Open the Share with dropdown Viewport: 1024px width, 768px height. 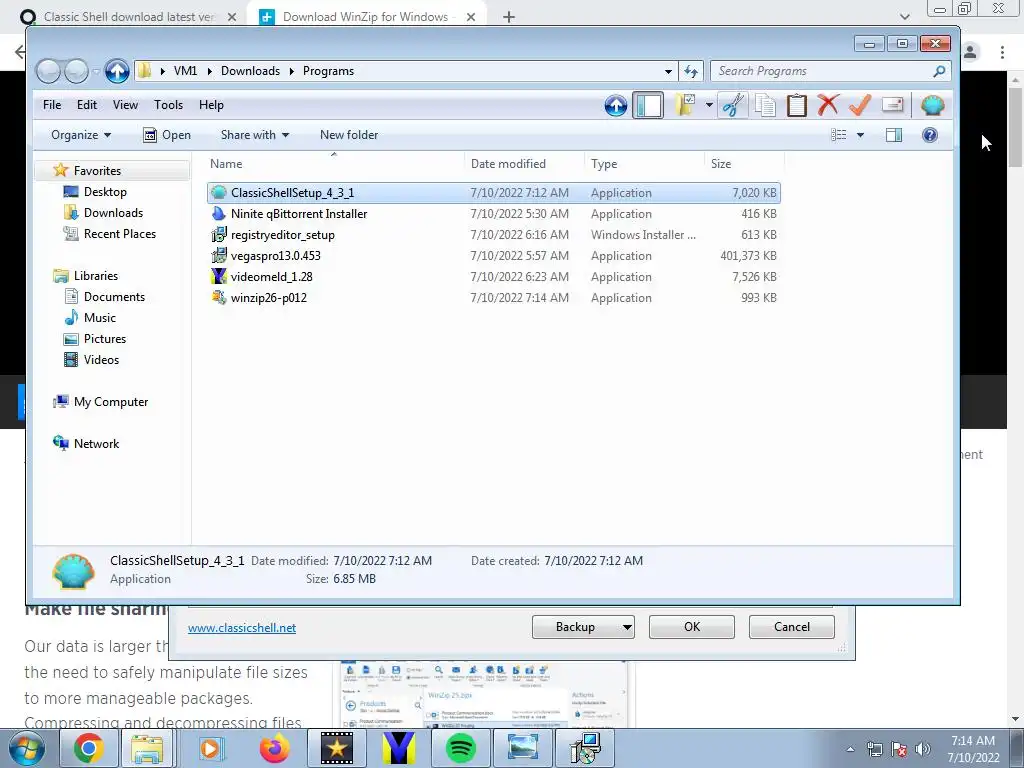point(255,135)
